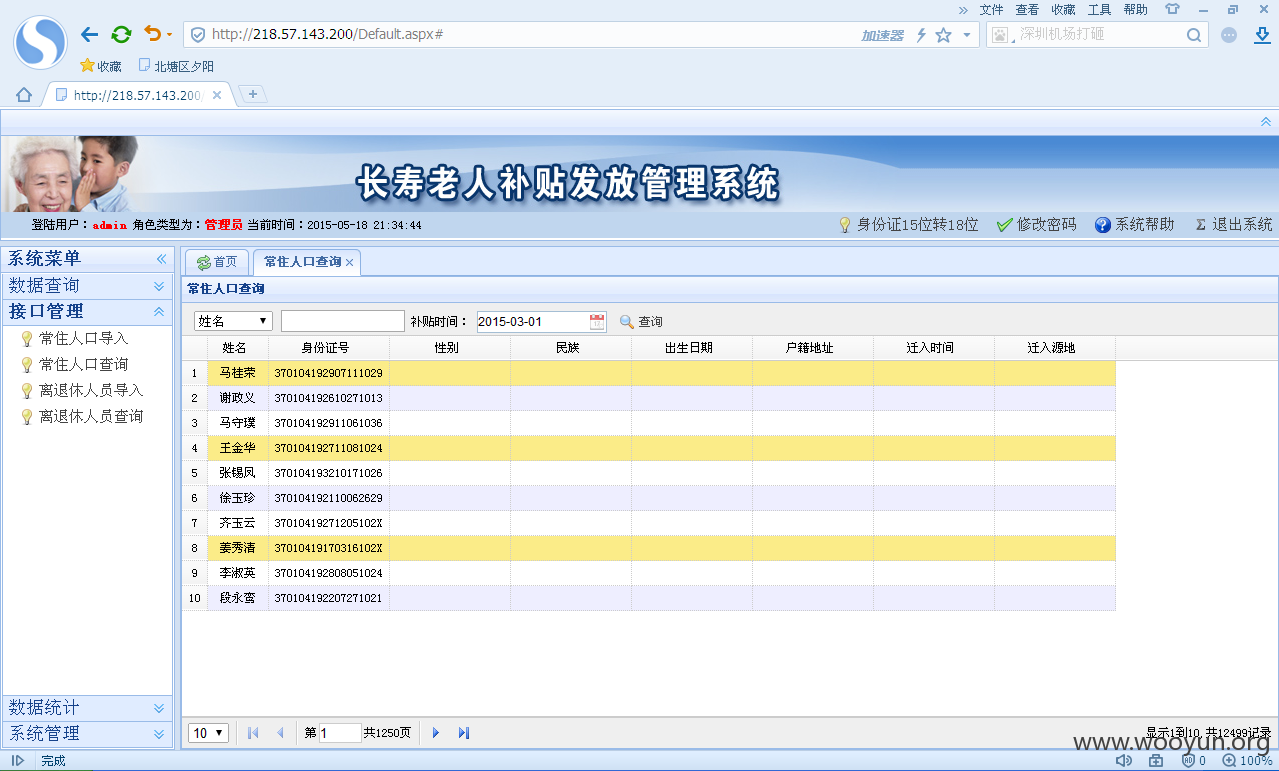Open the 帮助 browser menu
This screenshot has height=771, width=1279.
tap(1135, 9)
